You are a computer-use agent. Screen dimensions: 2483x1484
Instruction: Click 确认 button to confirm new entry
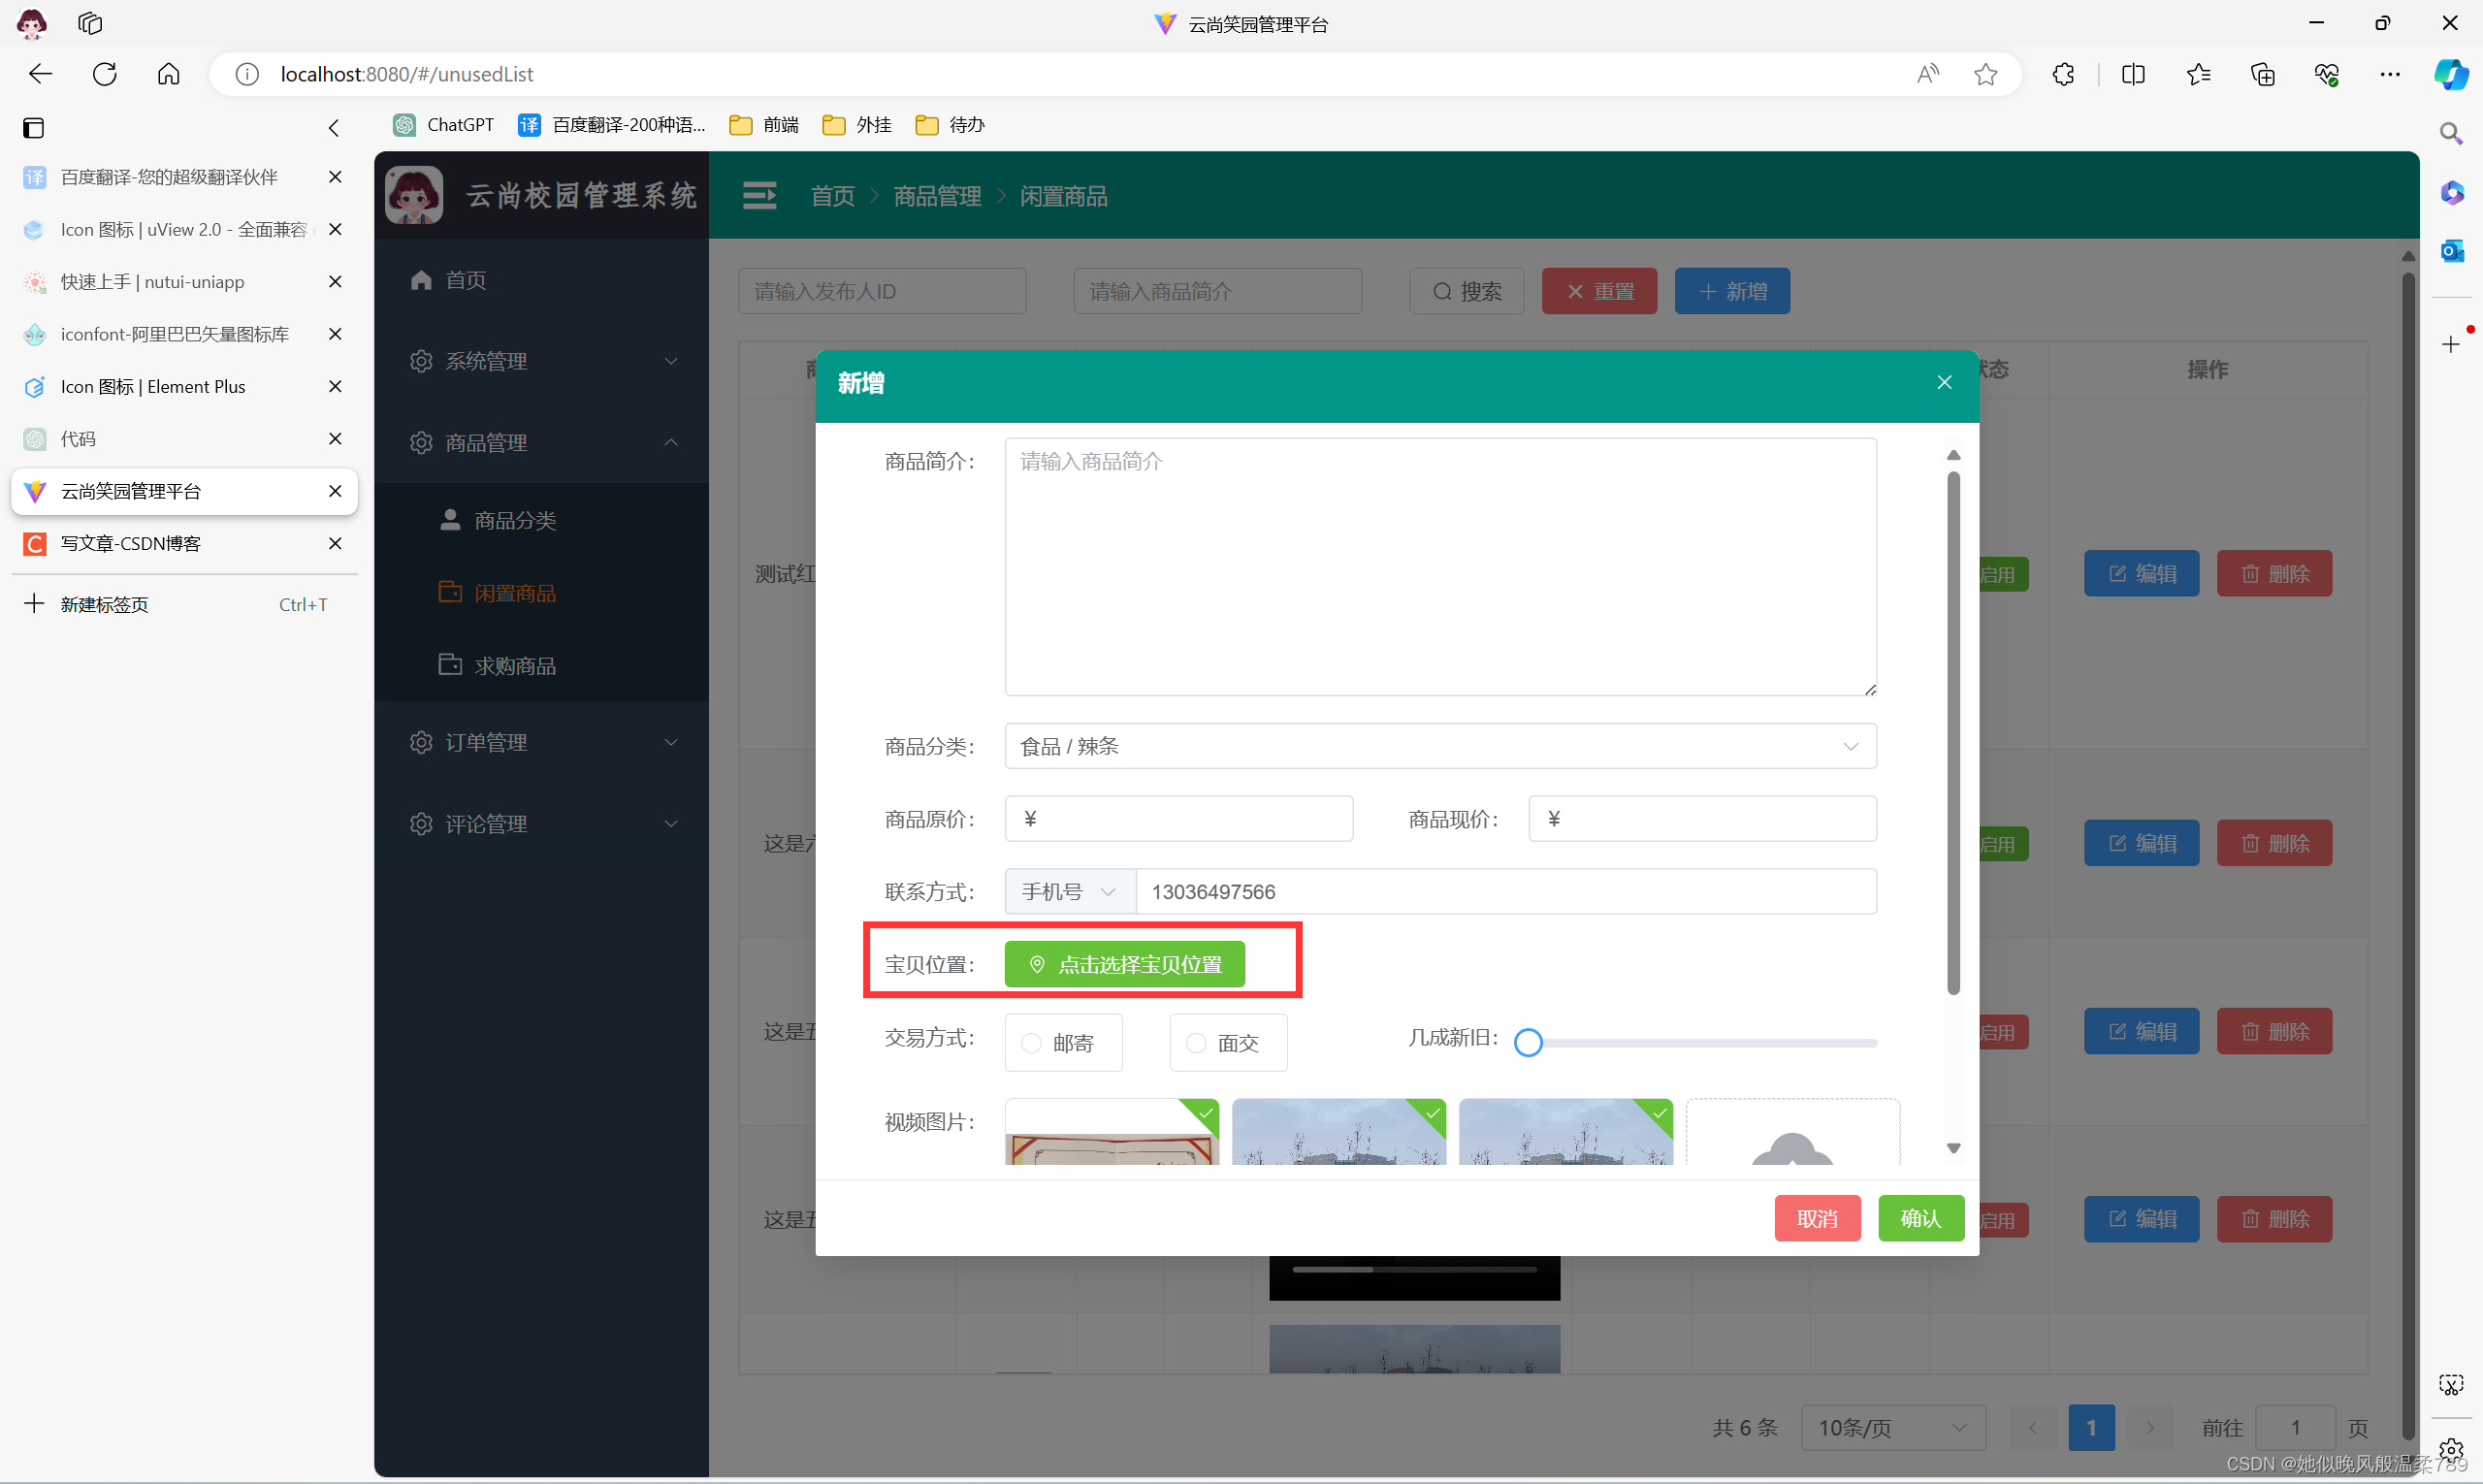pyautogui.click(x=1923, y=1217)
